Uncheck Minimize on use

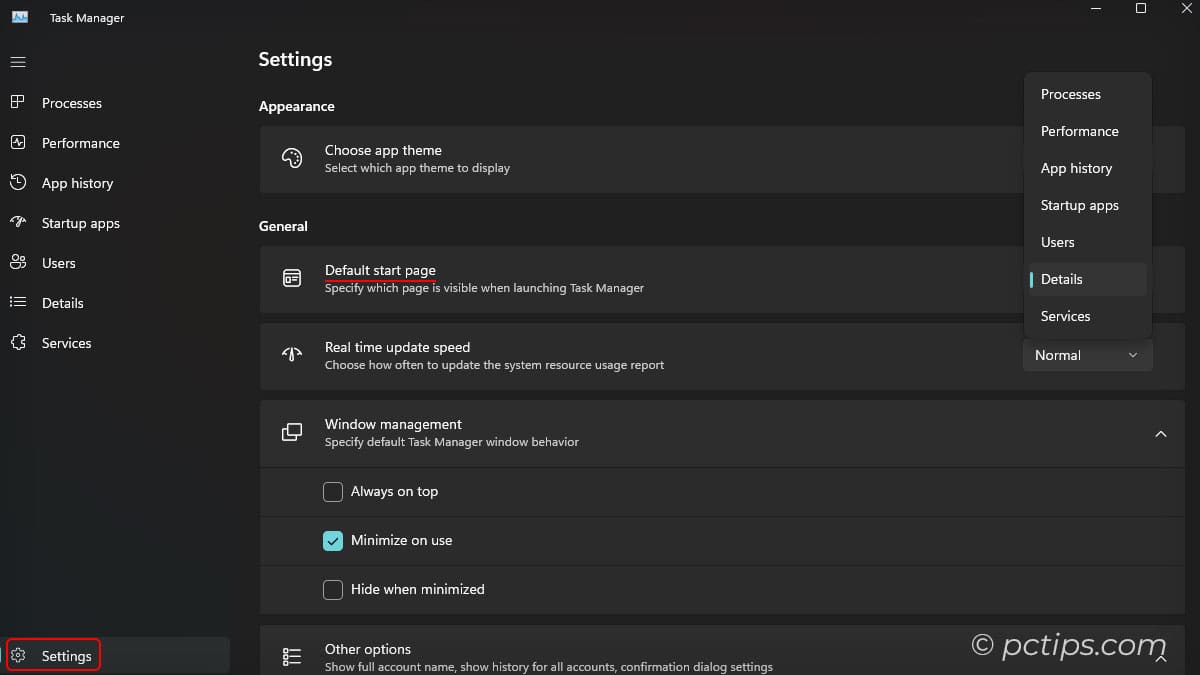click(332, 540)
